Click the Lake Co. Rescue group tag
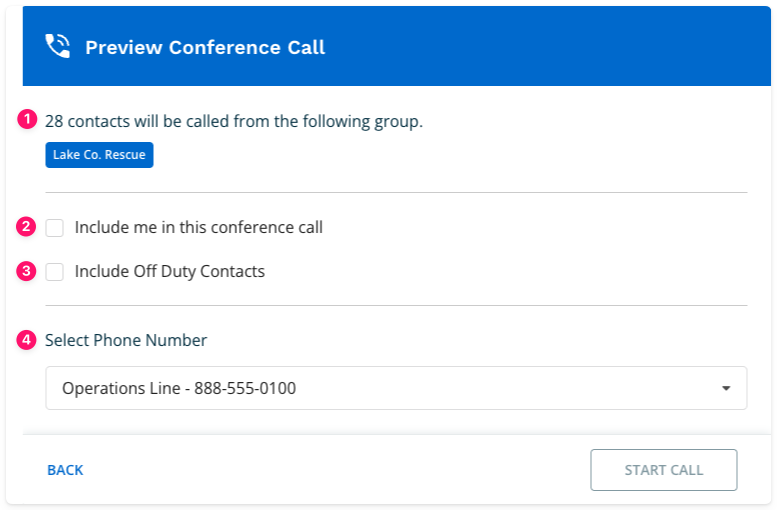The image size is (778, 510). (99, 155)
